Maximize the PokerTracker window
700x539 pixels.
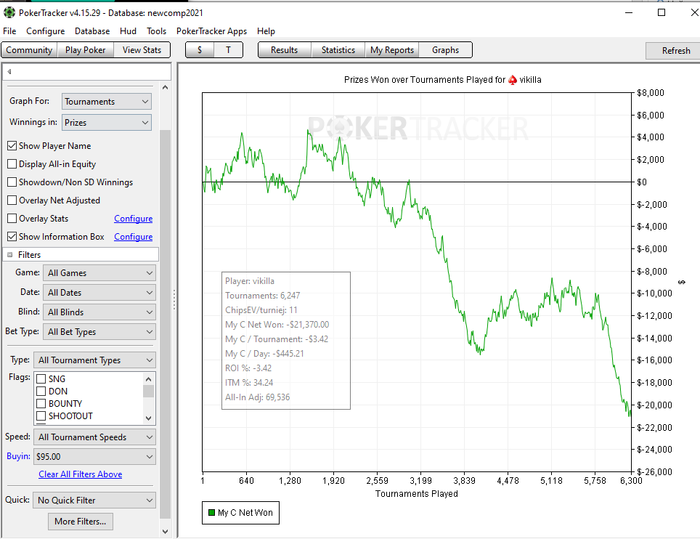[662, 12]
